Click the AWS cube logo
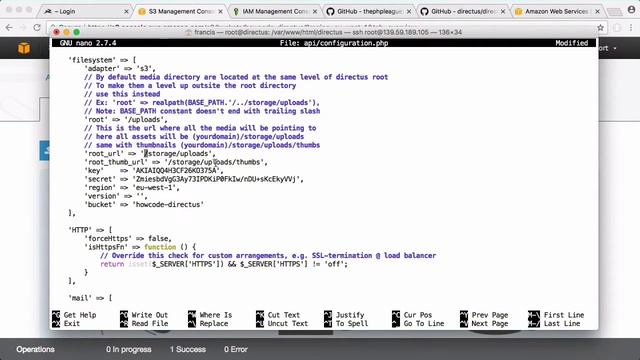Image resolution: width=640 pixels, height=360 pixels. pos(24,48)
